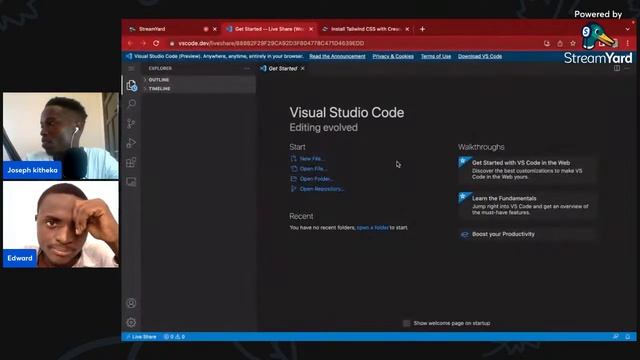640x360 pixels.
Task: Click the Live Share status bar item
Action: pyautogui.click(x=141, y=337)
